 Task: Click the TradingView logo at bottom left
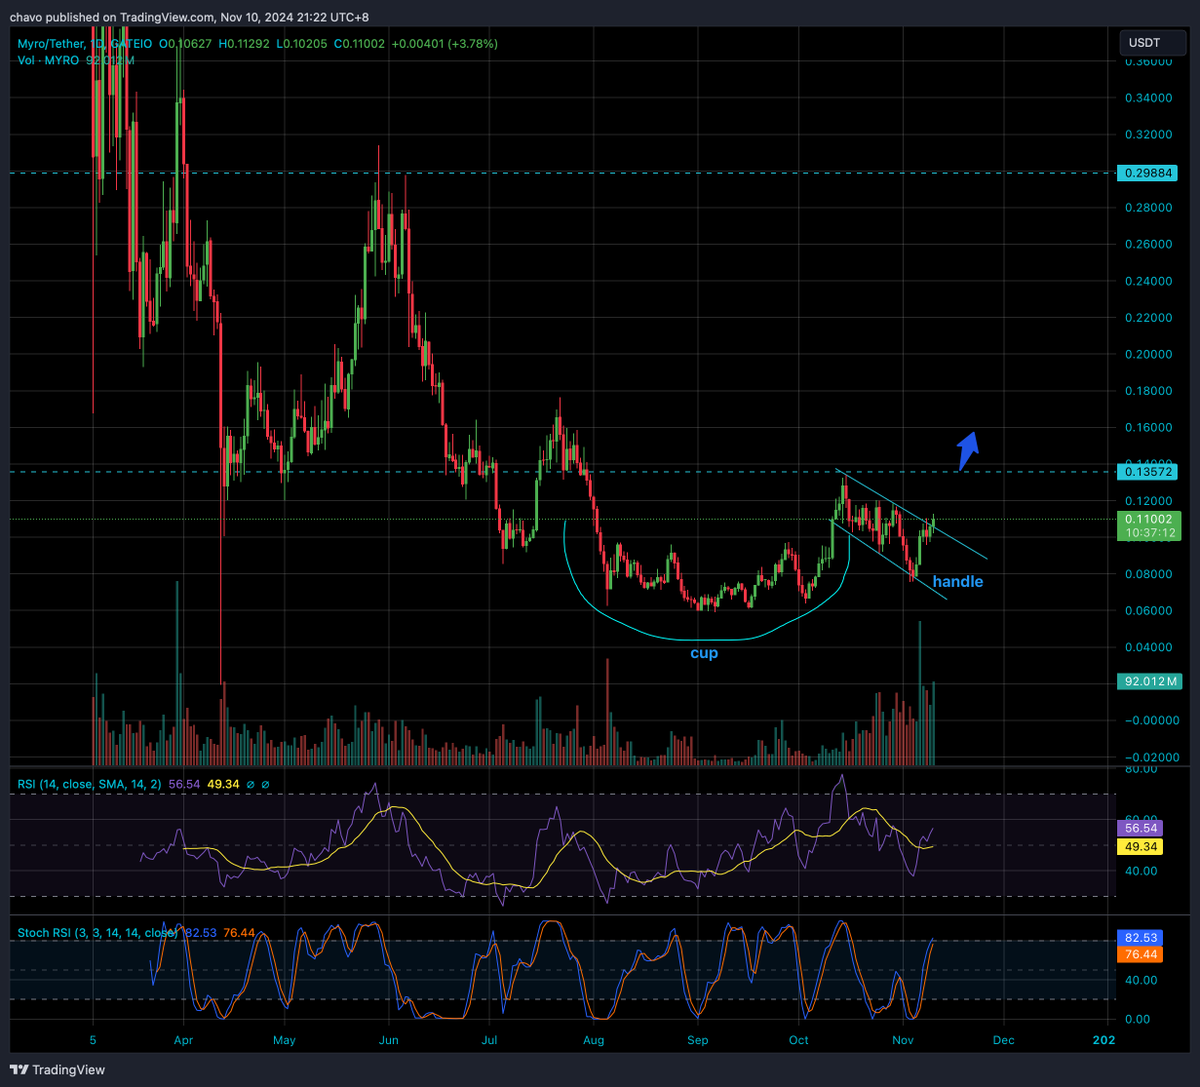coord(19,1069)
